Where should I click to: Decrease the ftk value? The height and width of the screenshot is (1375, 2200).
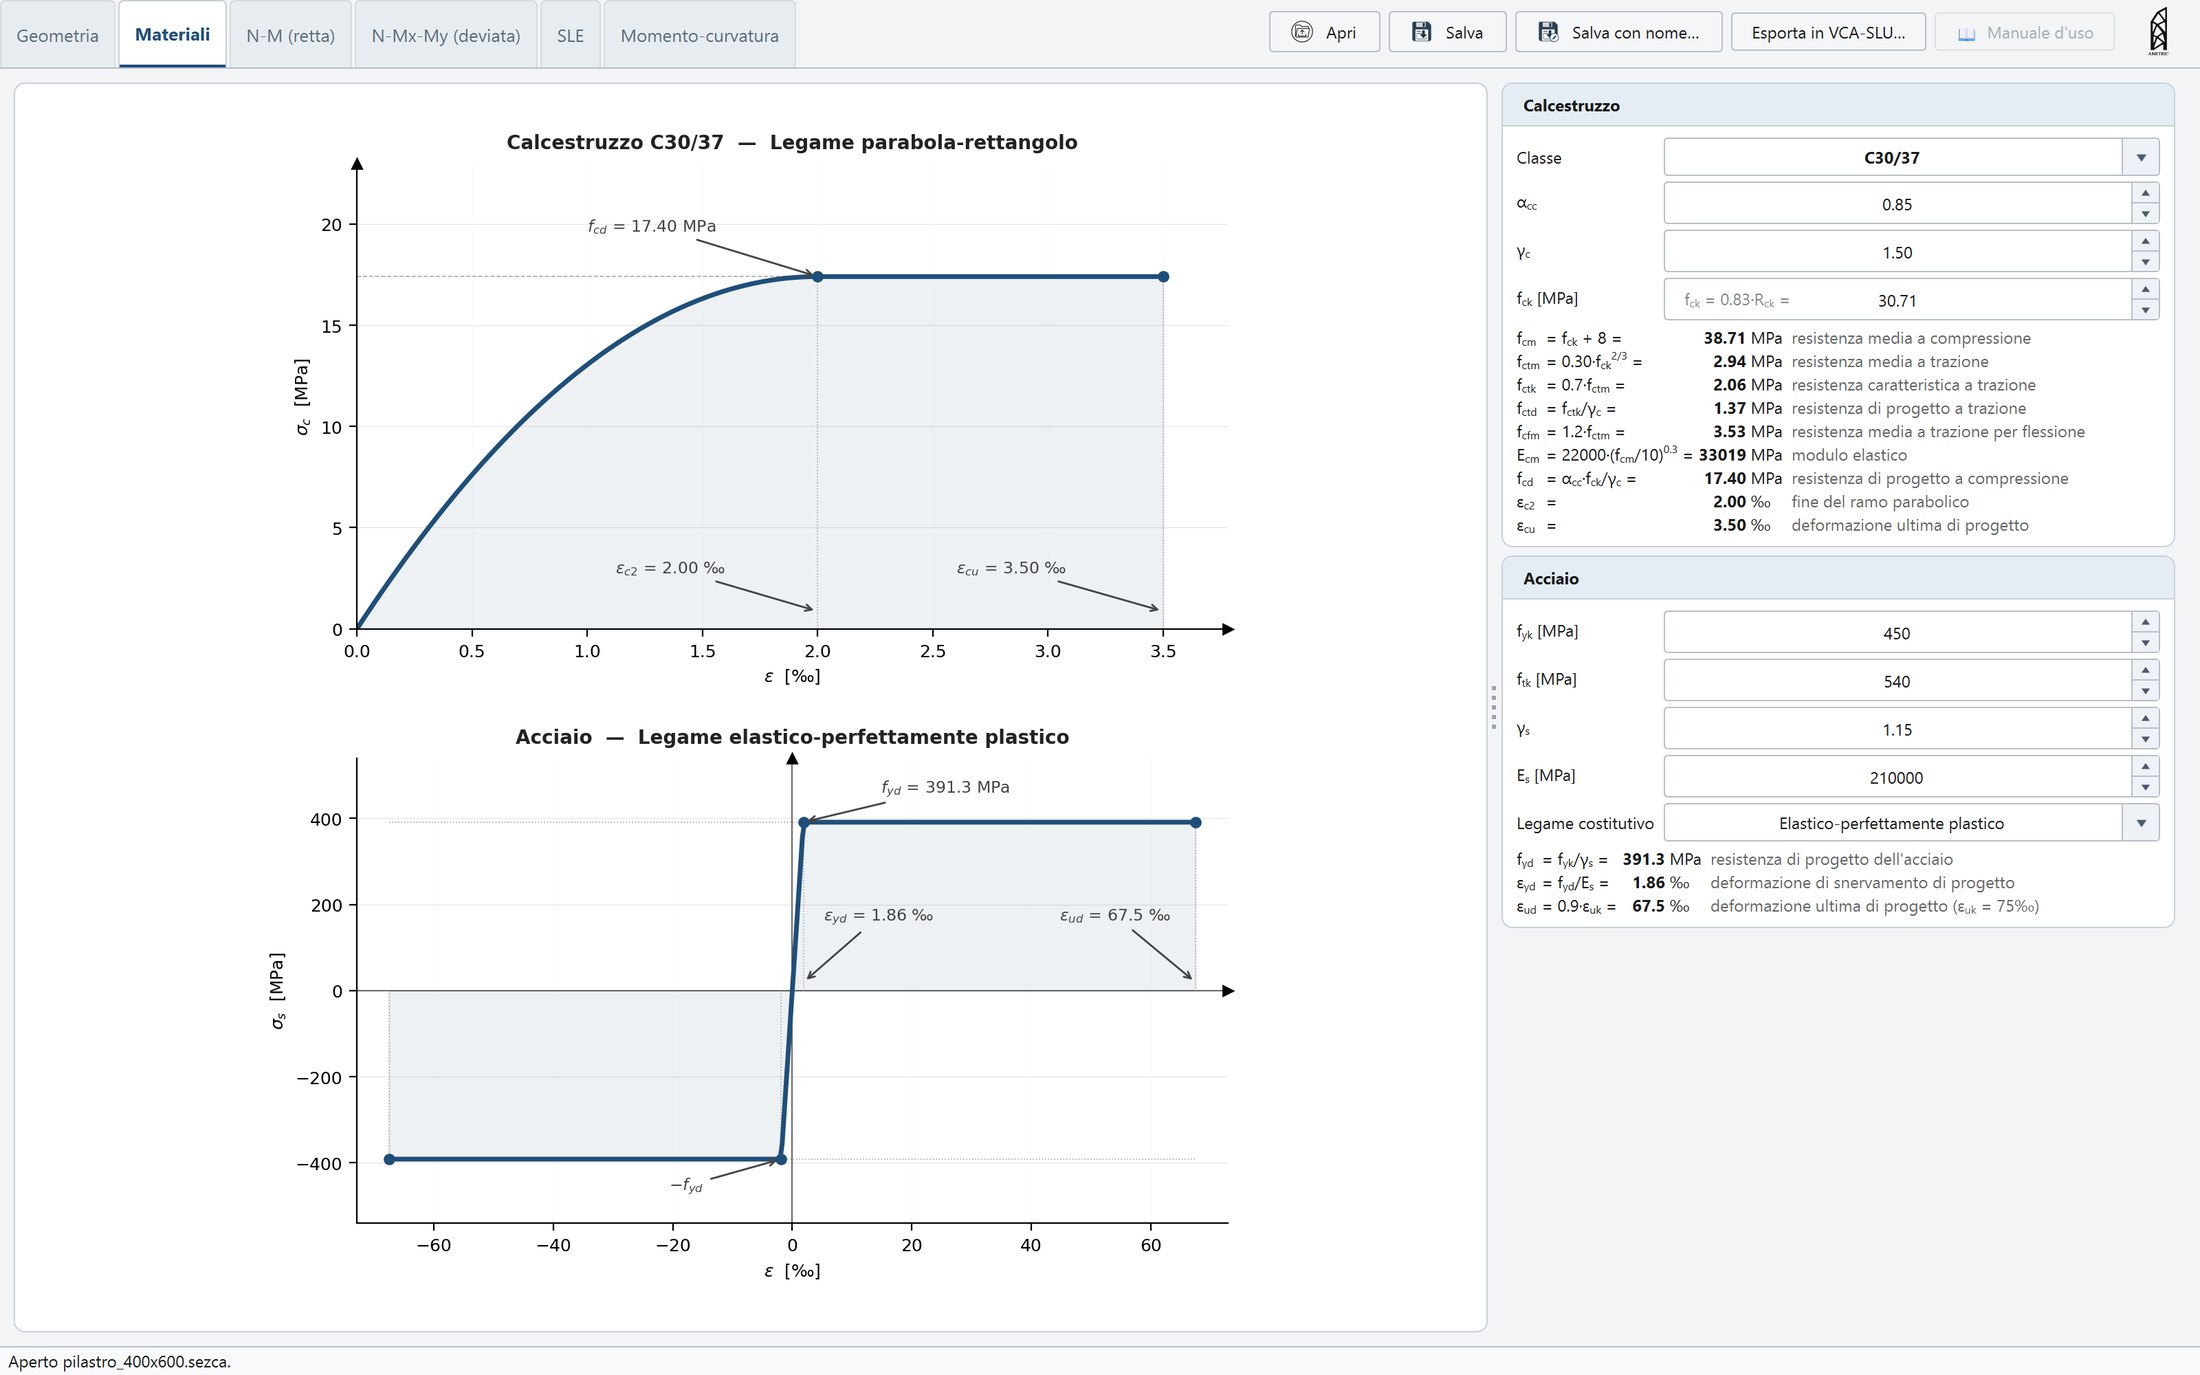click(2145, 691)
